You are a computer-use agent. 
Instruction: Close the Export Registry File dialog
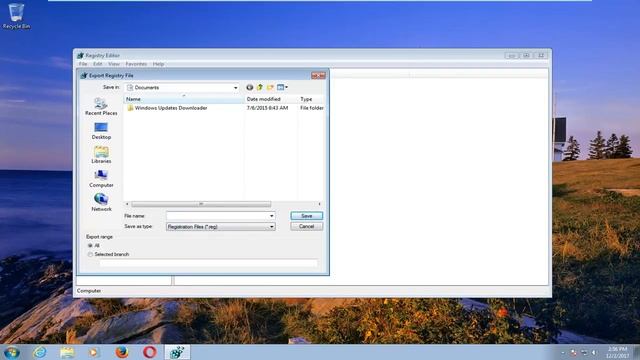[x=318, y=76]
